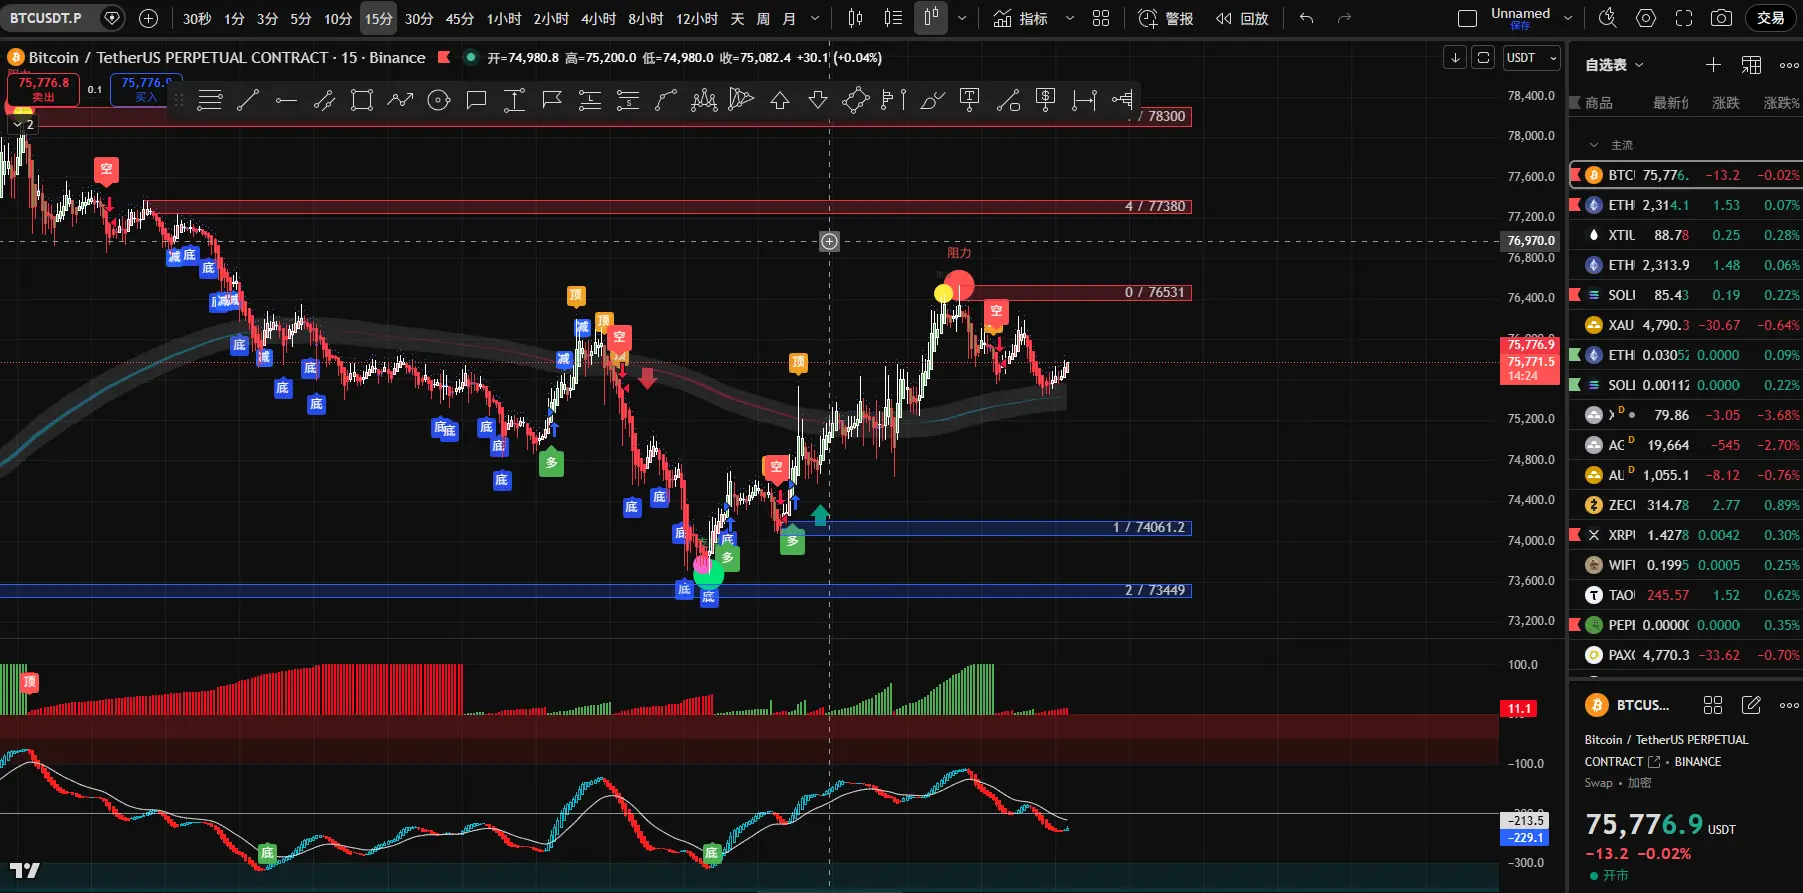The image size is (1803, 893).
Task: Add a symbol to the watchlist
Action: (1713, 65)
